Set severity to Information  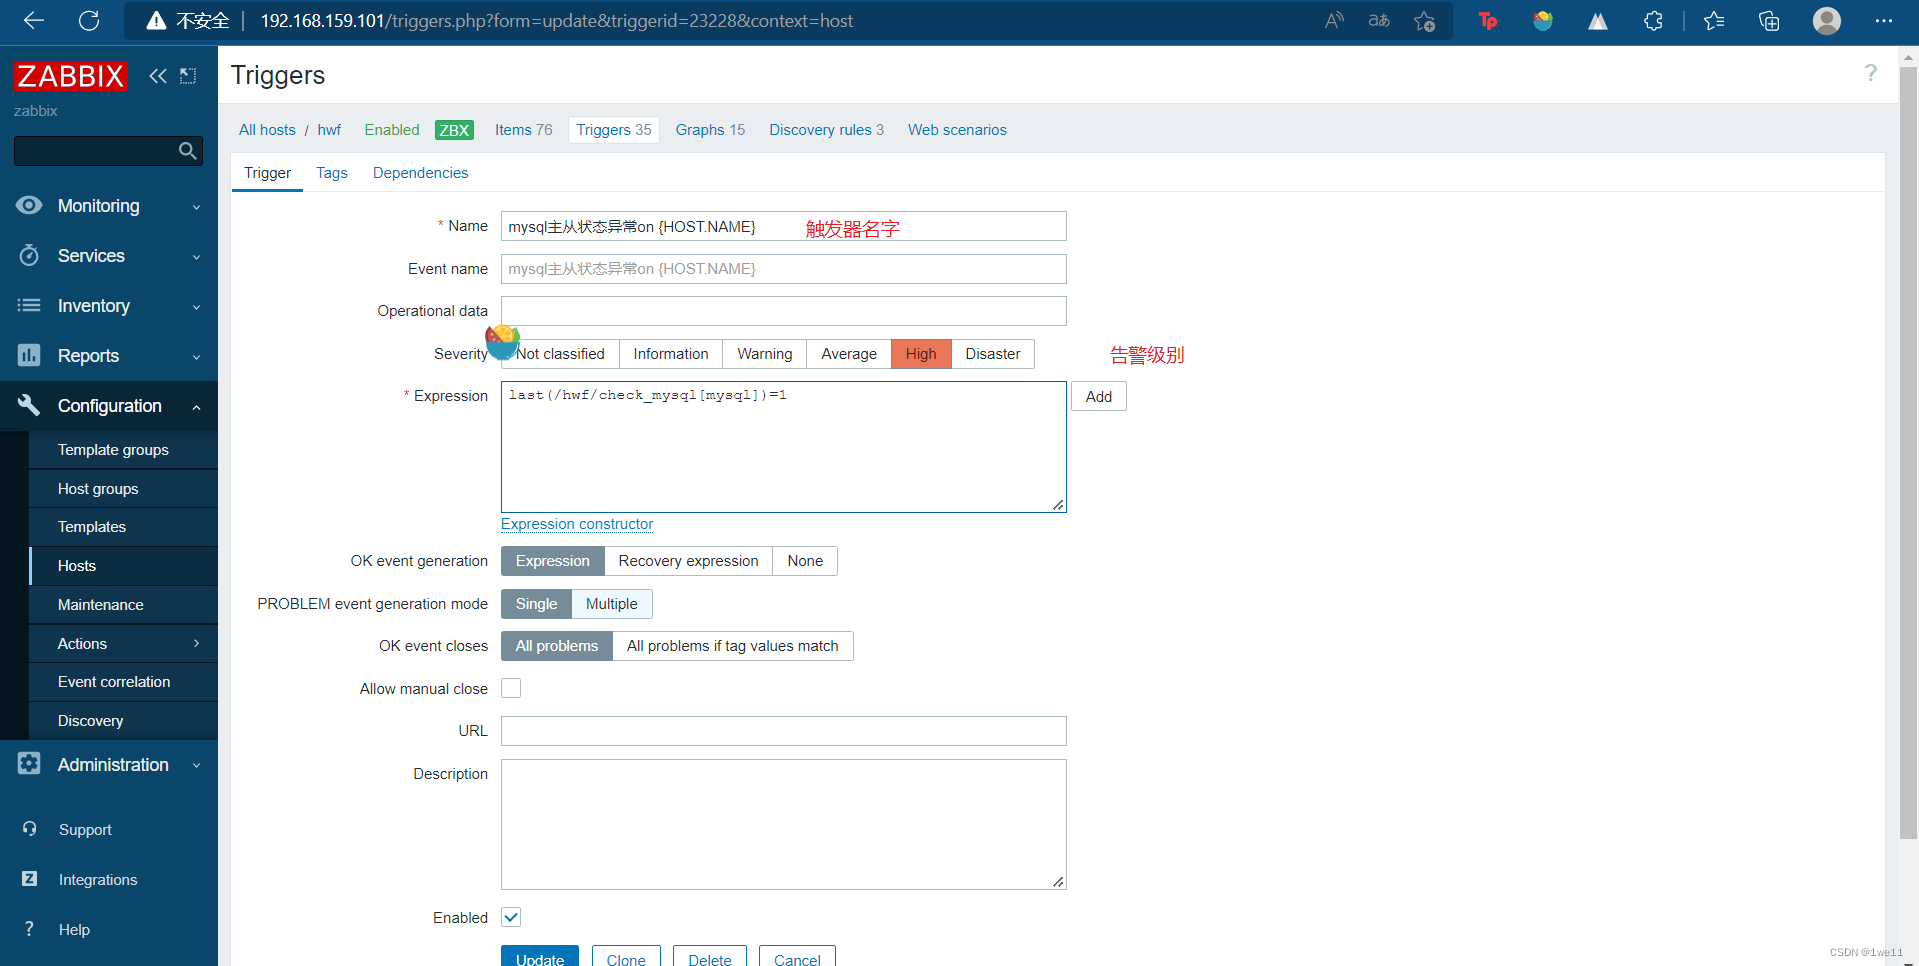click(x=671, y=354)
